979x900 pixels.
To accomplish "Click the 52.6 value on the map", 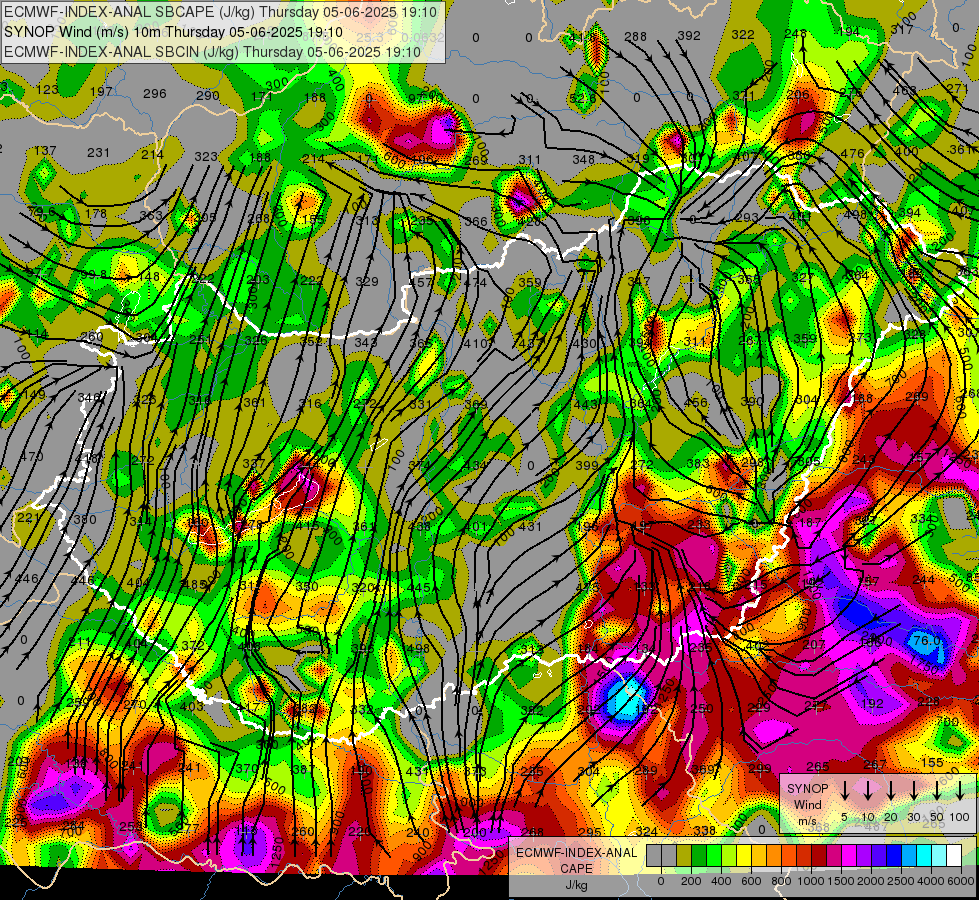I will [x=583, y=98].
